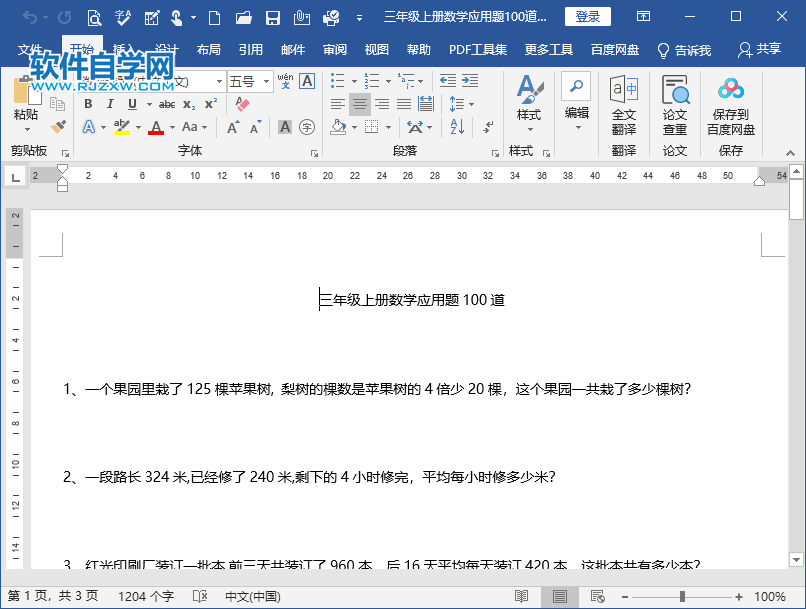The height and width of the screenshot is (609, 806).
Task: Click the word count showing 1204个字
Action: (x=145, y=596)
